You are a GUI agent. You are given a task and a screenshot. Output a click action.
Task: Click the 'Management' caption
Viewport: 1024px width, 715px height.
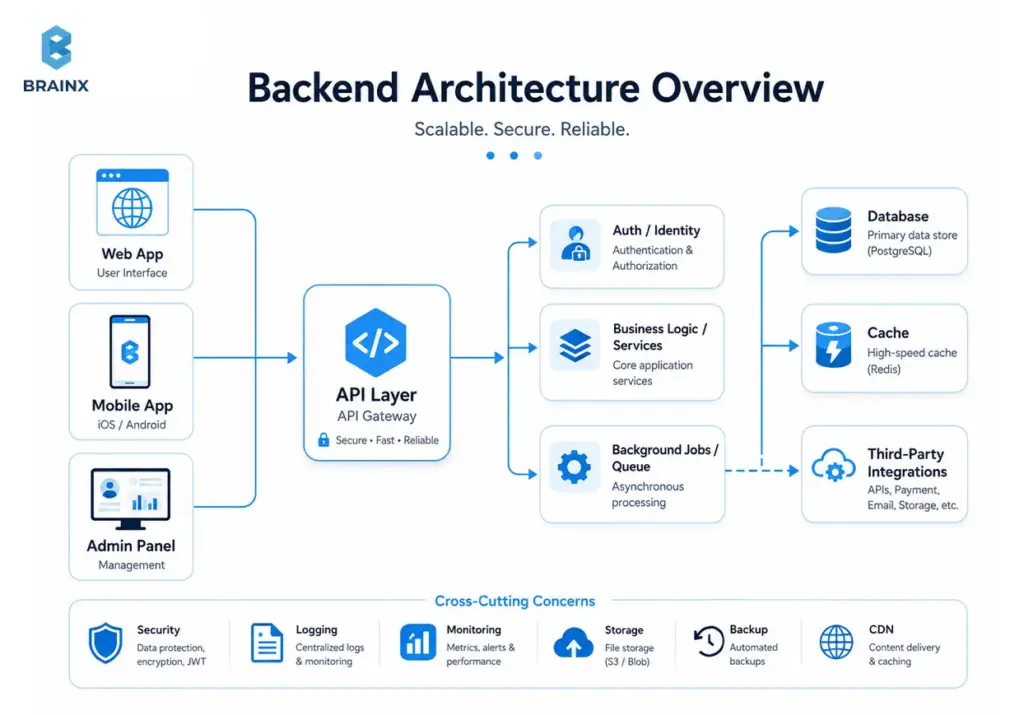point(131,565)
